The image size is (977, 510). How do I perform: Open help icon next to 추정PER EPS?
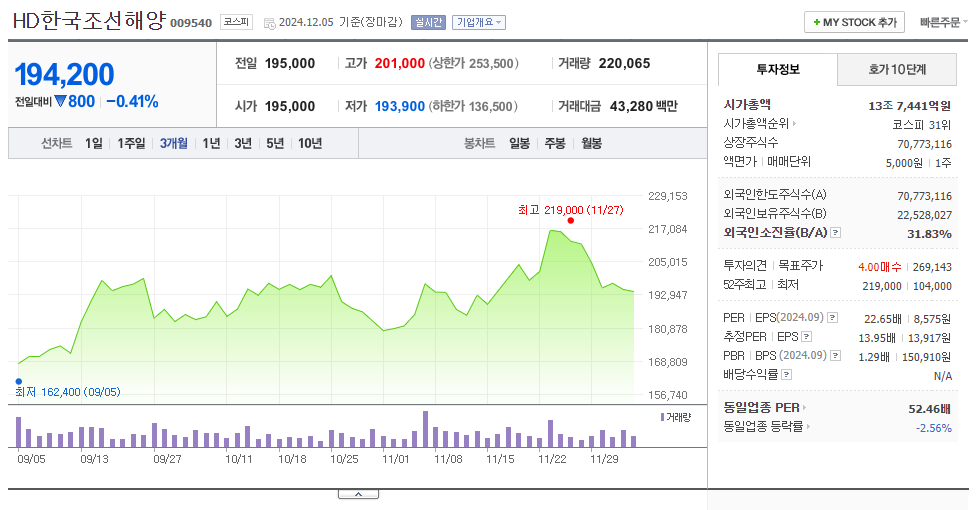click(x=806, y=337)
